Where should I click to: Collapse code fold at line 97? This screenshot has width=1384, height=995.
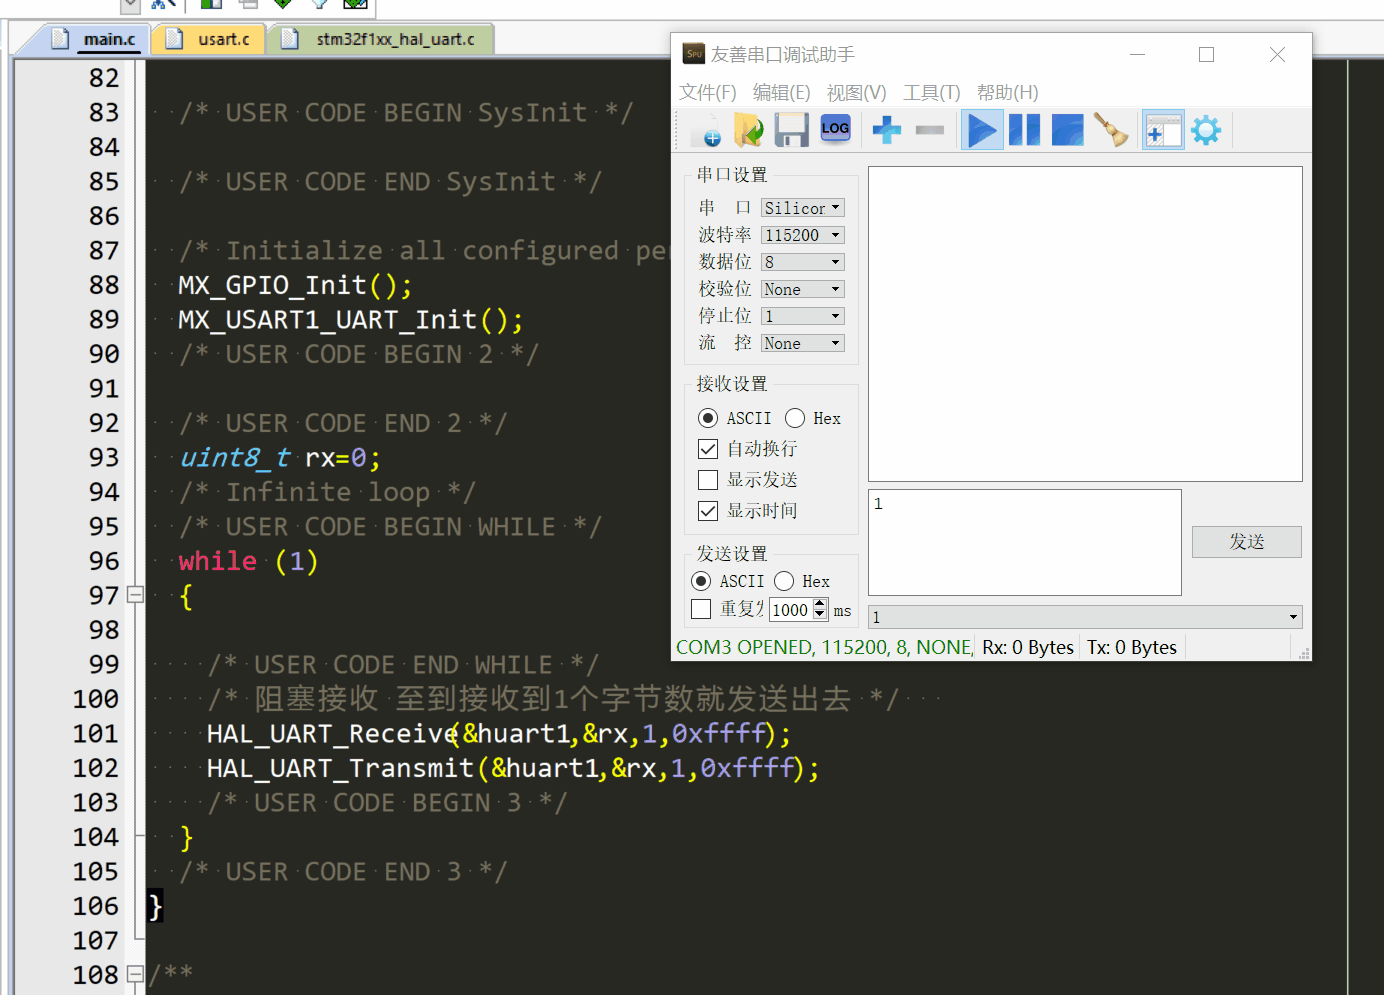tap(136, 595)
